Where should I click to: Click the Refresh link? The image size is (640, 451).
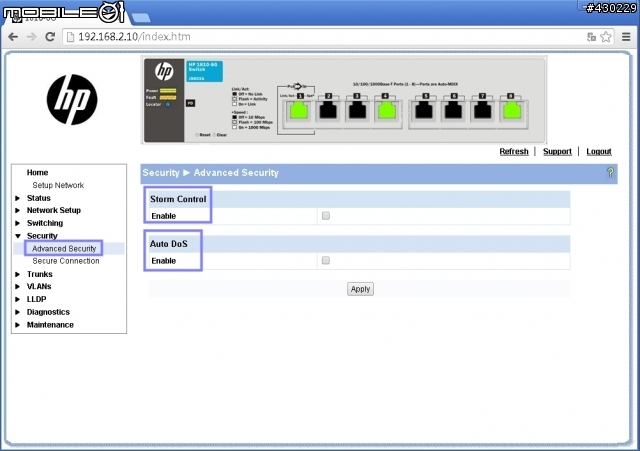pos(514,151)
